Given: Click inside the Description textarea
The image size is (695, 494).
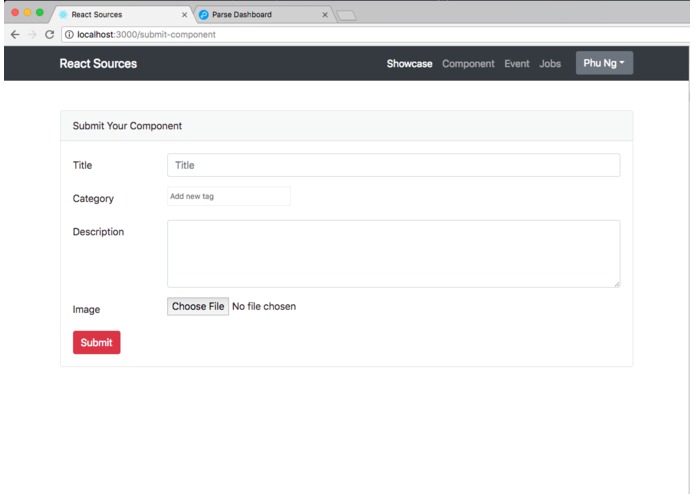Looking at the screenshot, I should [x=394, y=254].
